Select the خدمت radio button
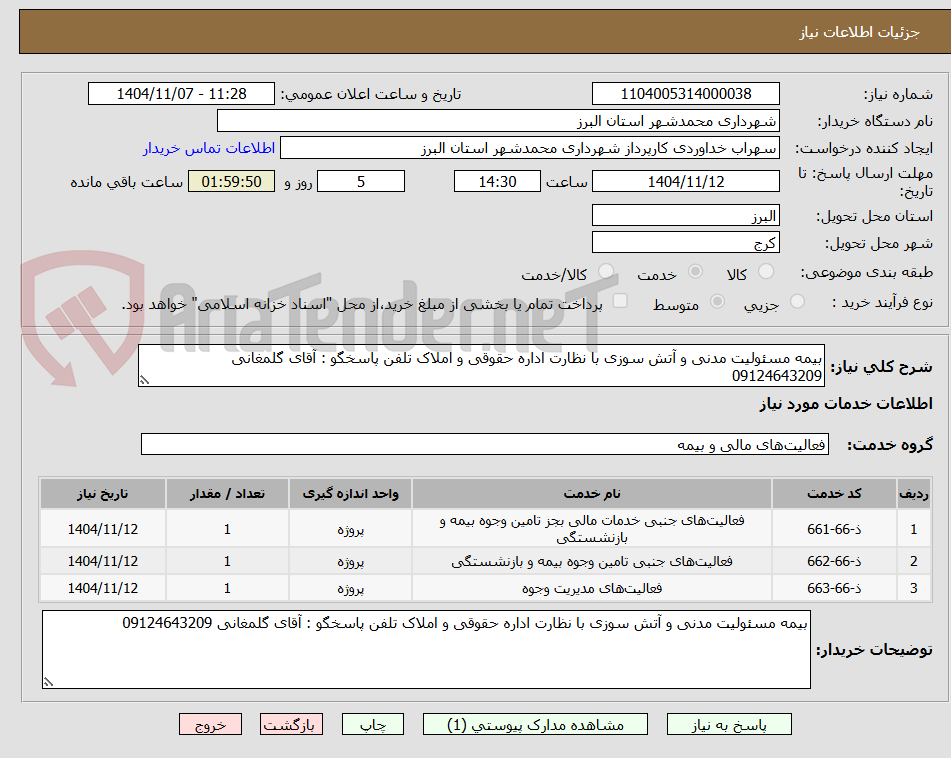Viewport: 951px width, 758px height. 695,271
